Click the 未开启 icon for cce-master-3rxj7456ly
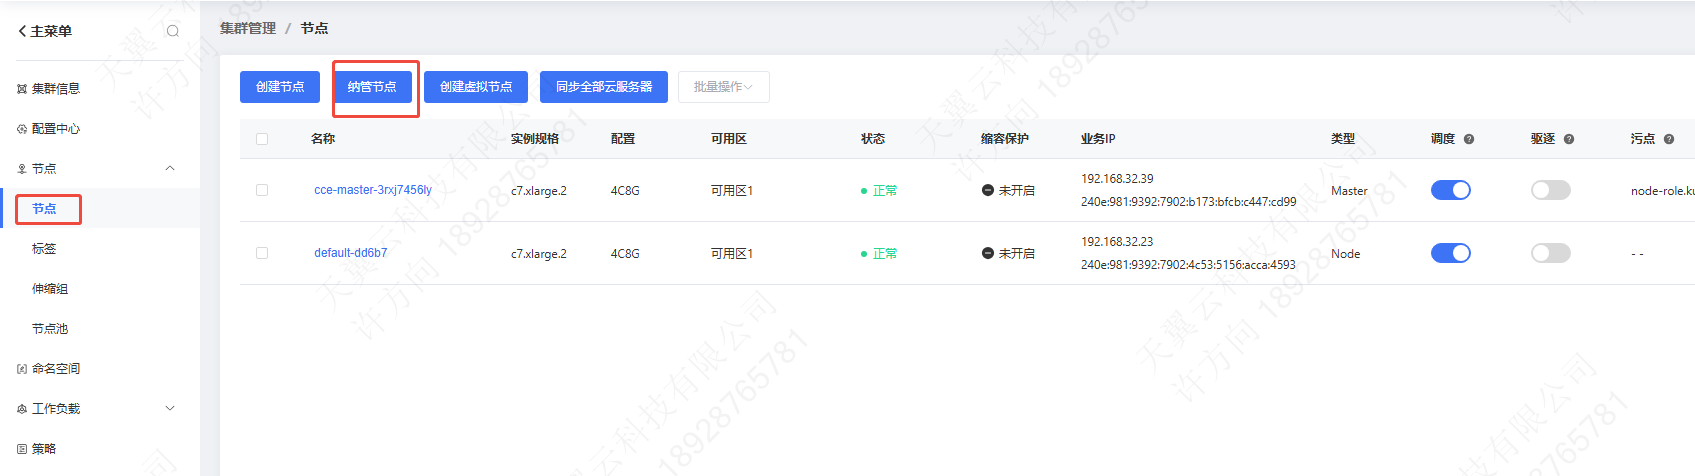 pyautogui.click(x=987, y=190)
